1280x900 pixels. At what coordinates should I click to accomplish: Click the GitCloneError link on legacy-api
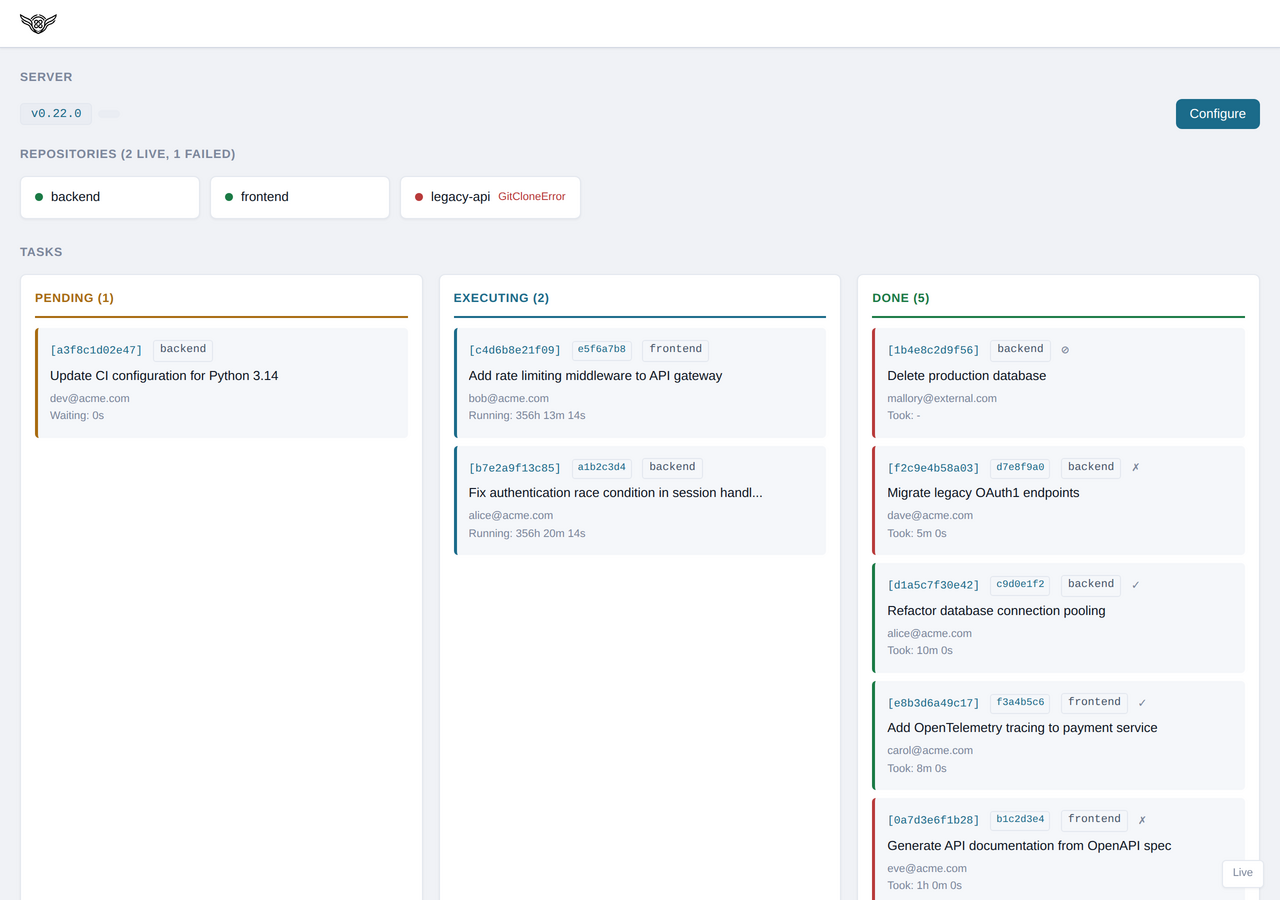pyautogui.click(x=532, y=196)
